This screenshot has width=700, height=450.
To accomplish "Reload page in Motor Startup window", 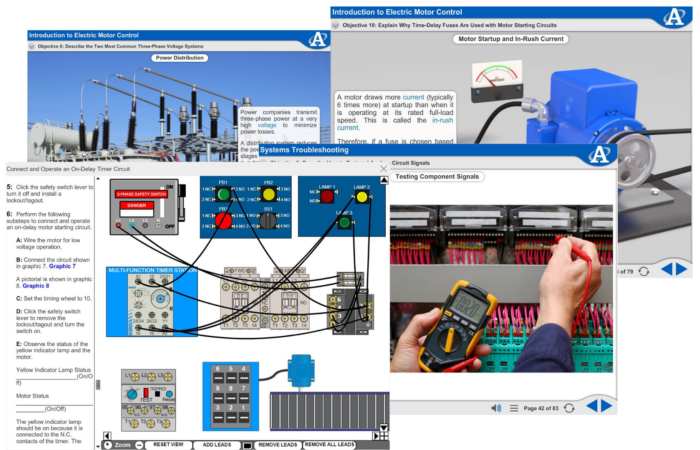I will tap(643, 271).
